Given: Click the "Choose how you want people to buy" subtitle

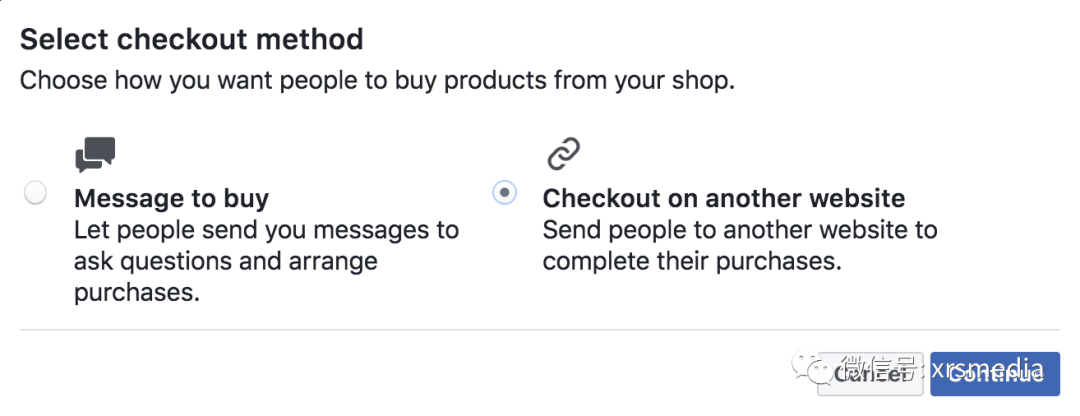Looking at the screenshot, I should click(377, 81).
